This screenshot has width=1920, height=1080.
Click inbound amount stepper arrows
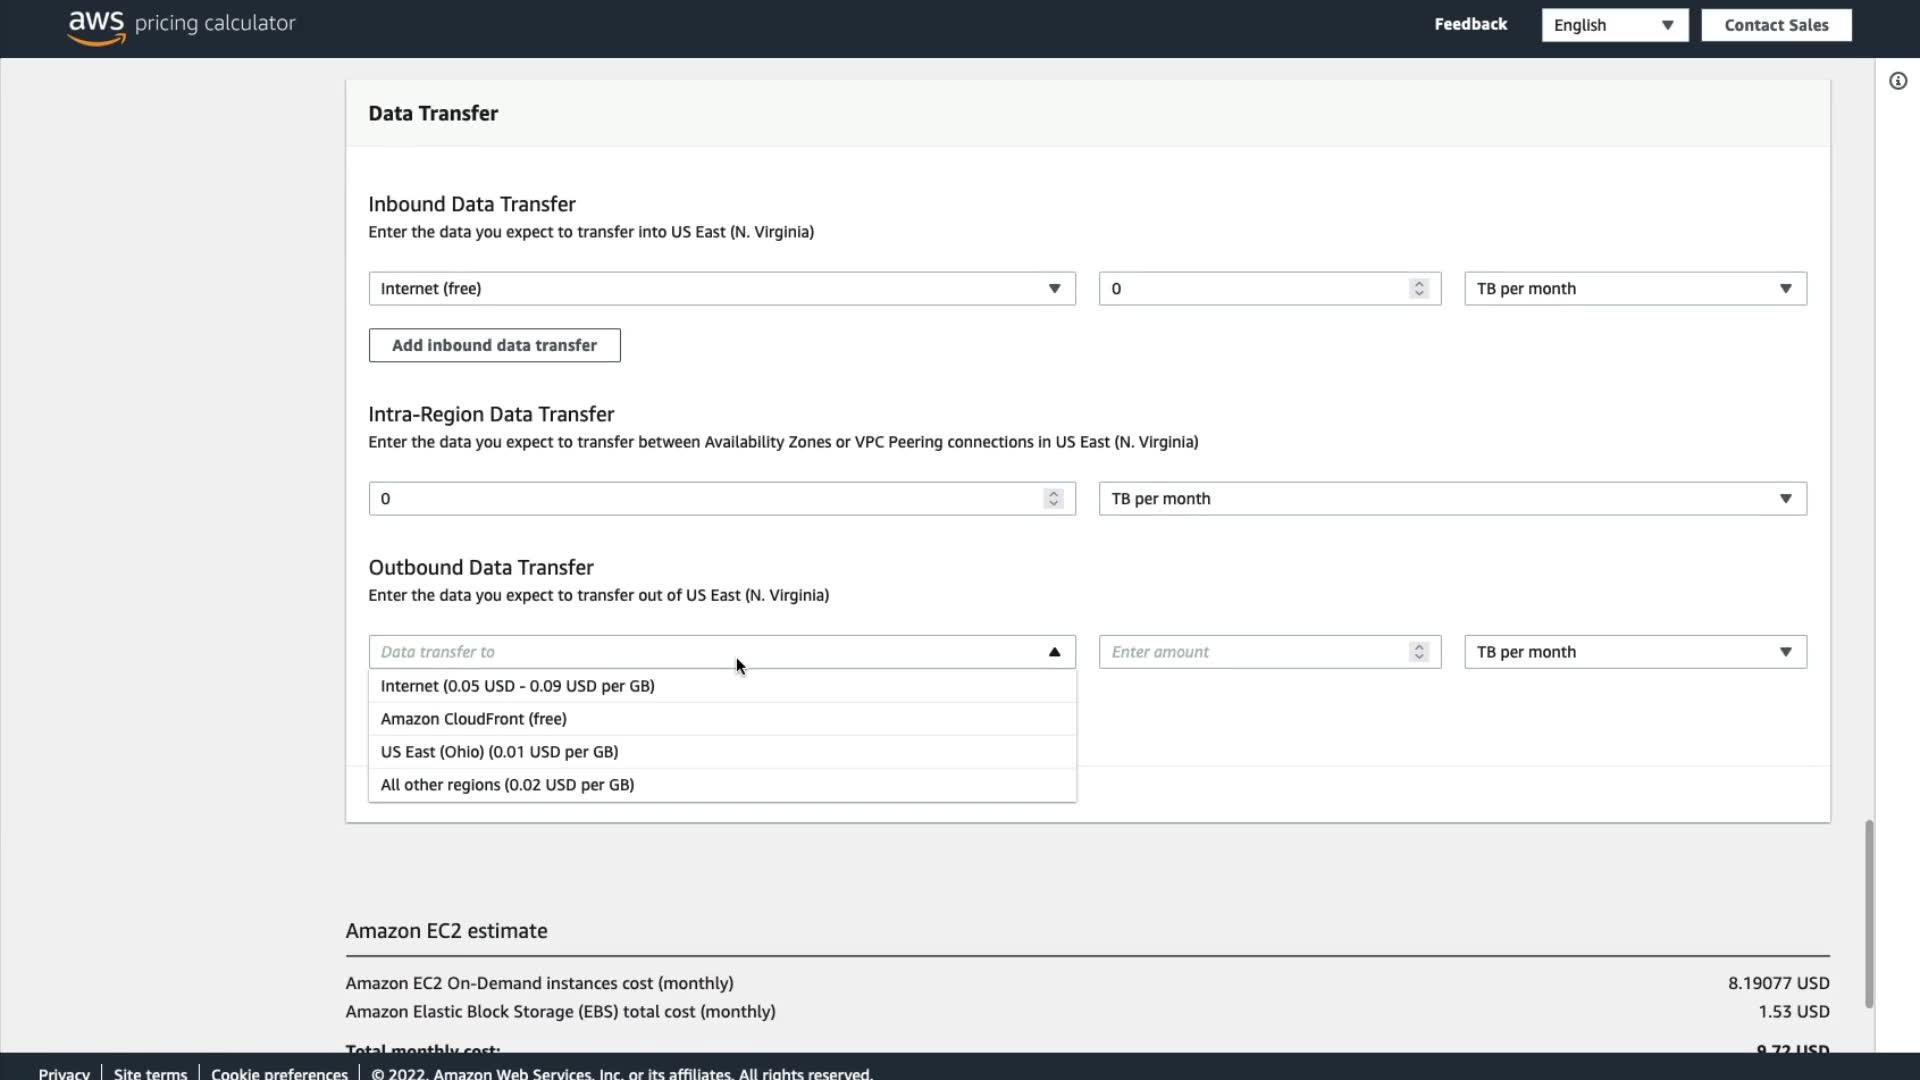(x=1418, y=289)
